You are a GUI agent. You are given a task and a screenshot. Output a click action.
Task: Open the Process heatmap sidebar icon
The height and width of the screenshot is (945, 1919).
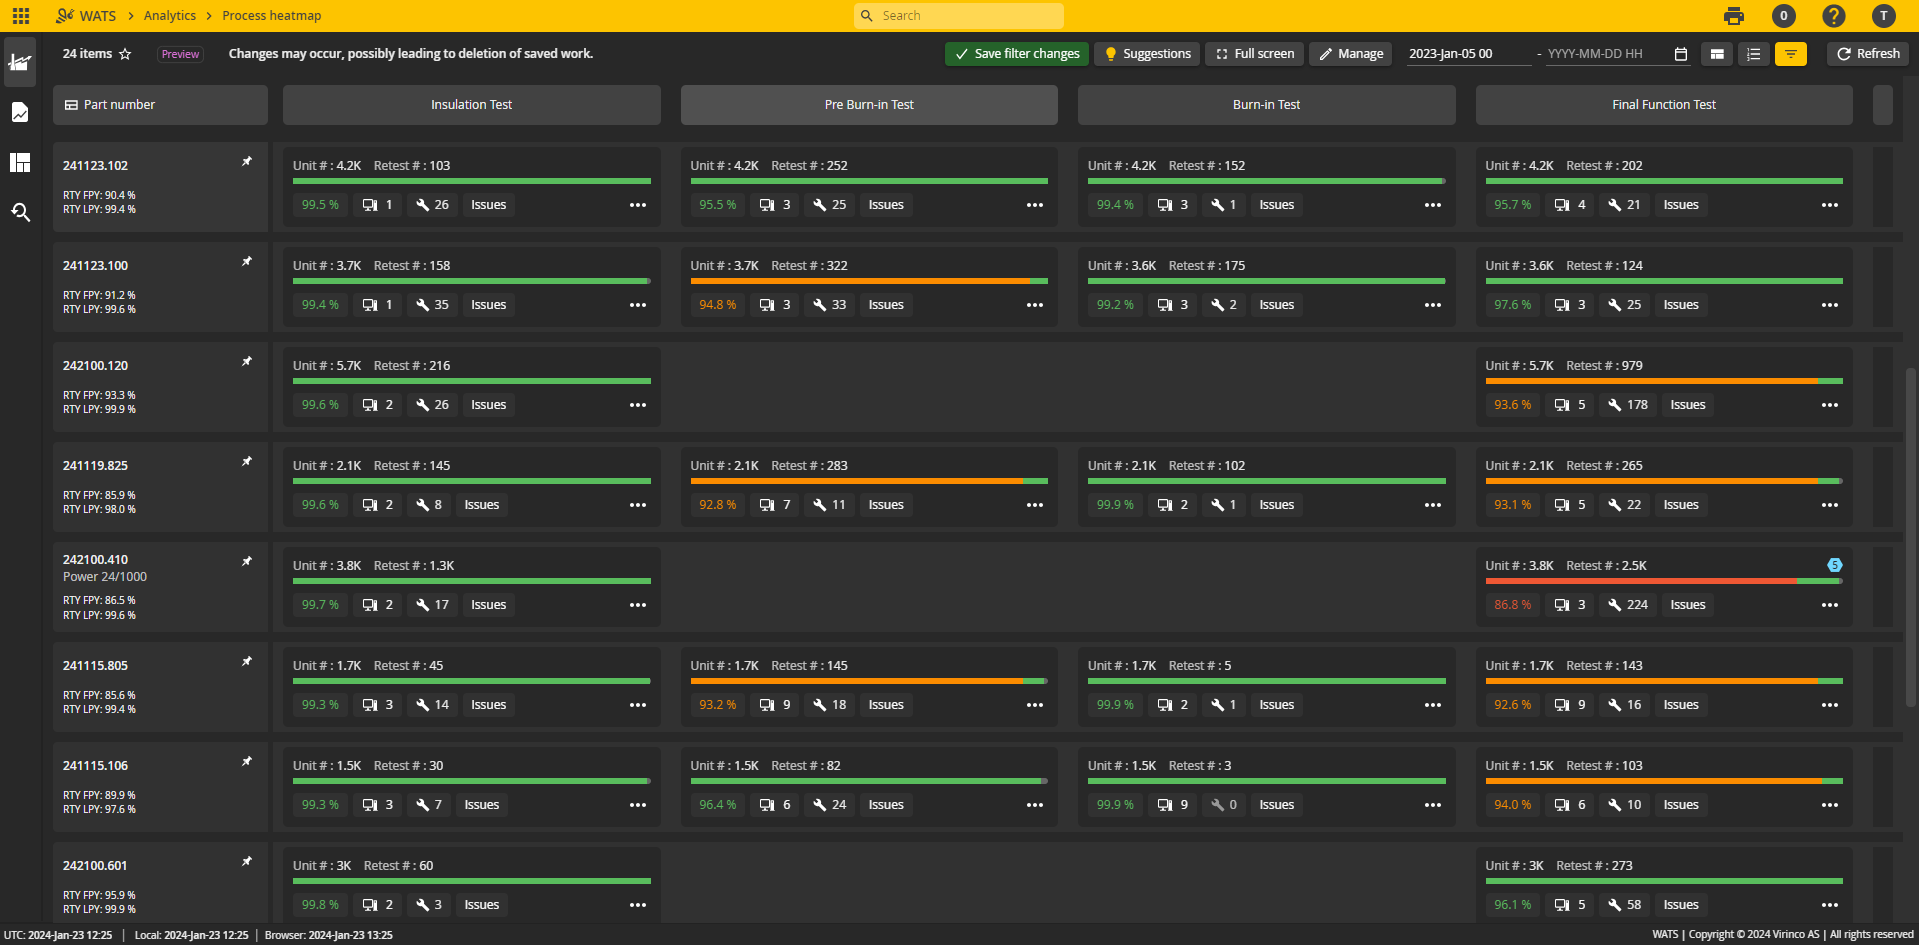click(20, 62)
